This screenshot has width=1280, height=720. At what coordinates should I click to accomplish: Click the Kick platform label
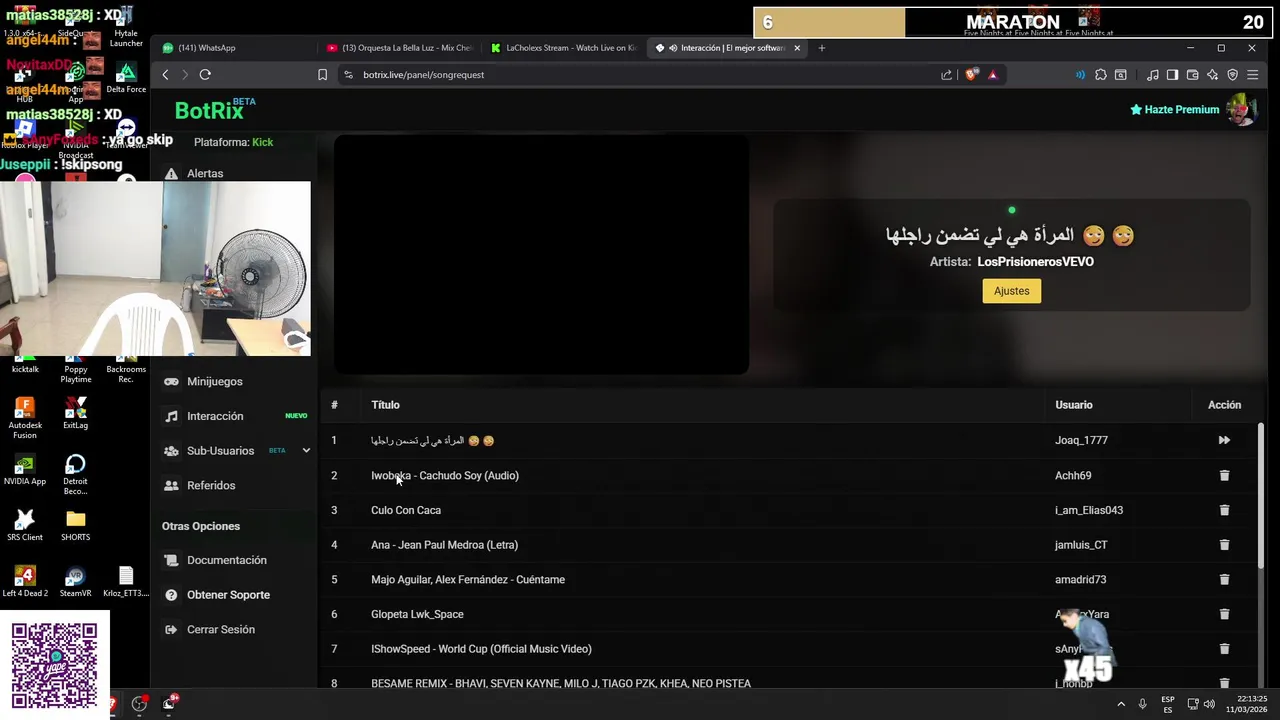click(x=262, y=142)
